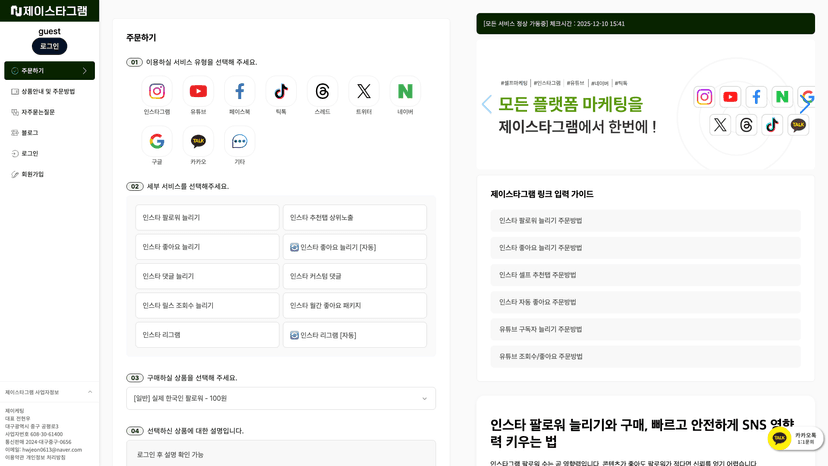Image resolution: width=828 pixels, height=466 pixels.
Task: Select the Google service icon
Action: click(157, 141)
